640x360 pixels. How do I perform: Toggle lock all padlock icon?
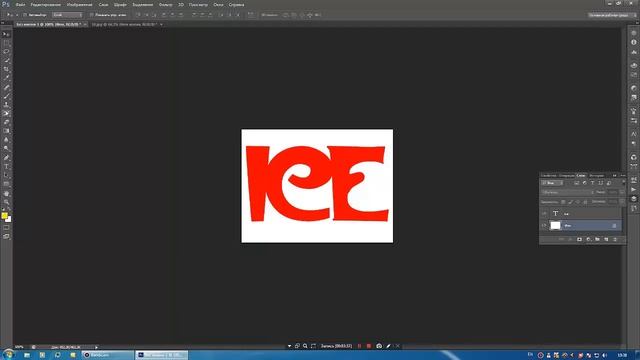(x=585, y=202)
